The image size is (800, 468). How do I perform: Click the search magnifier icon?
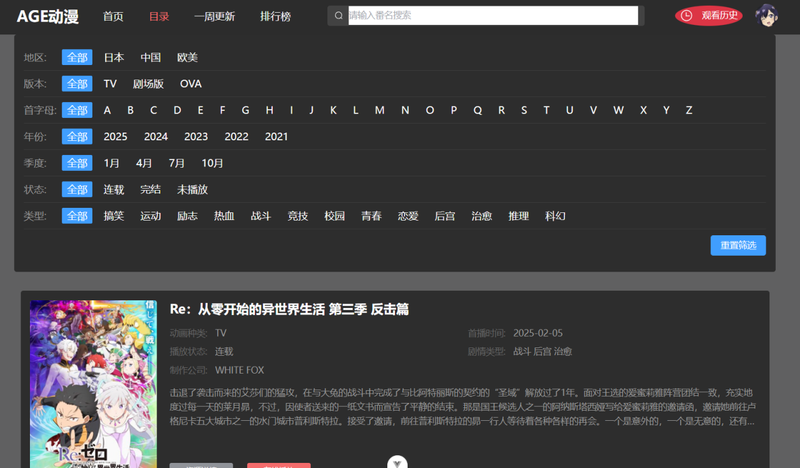pos(338,16)
